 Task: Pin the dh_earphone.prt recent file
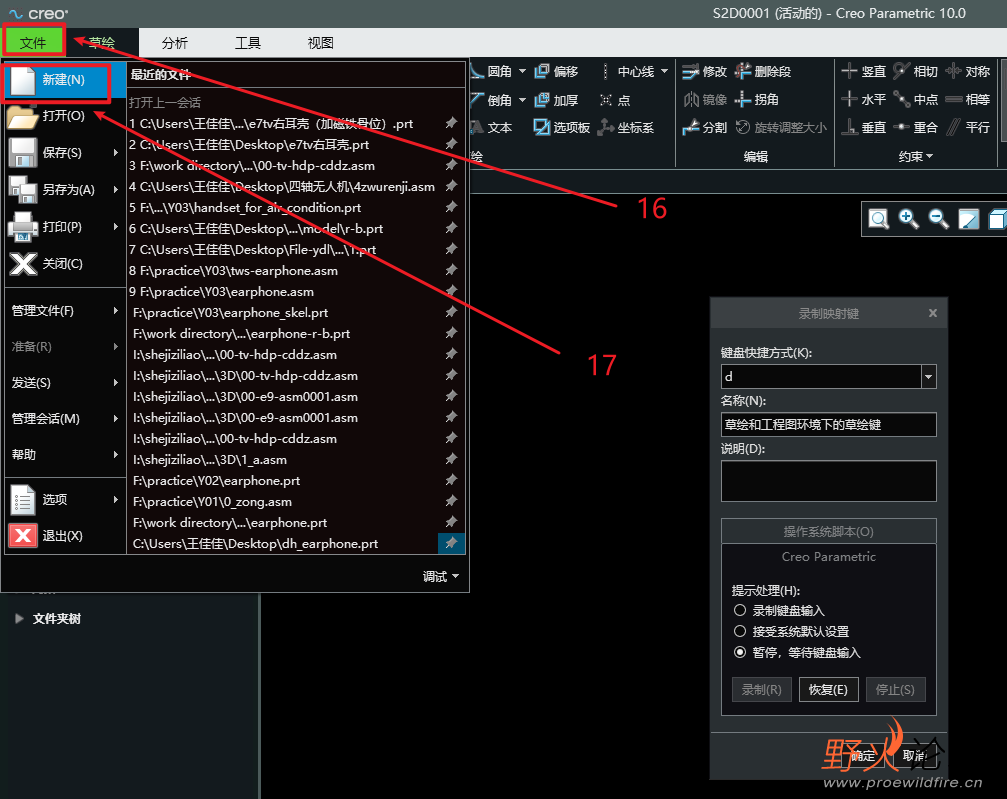click(x=451, y=543)
